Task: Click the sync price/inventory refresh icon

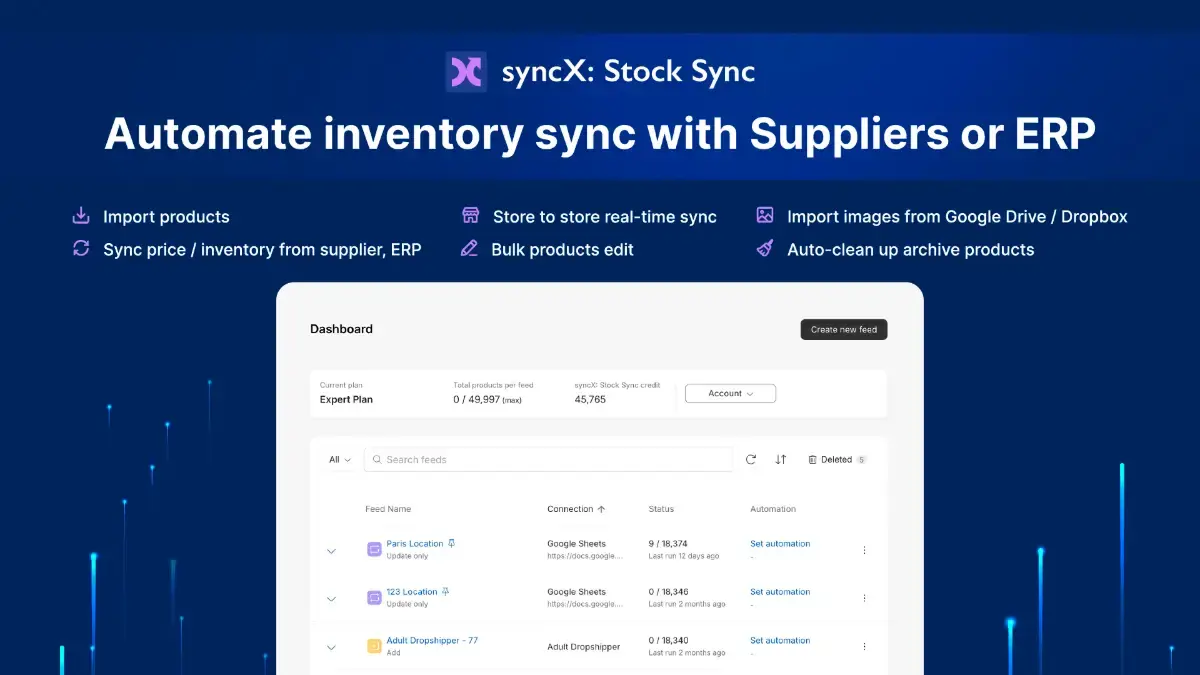Action: point(81,249)
